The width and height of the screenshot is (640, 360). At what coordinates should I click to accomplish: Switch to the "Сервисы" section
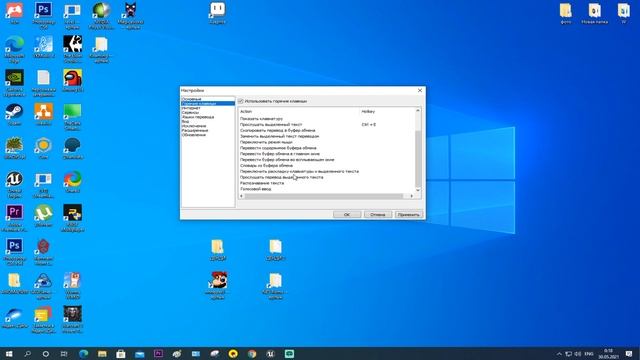tap(190, 112)
